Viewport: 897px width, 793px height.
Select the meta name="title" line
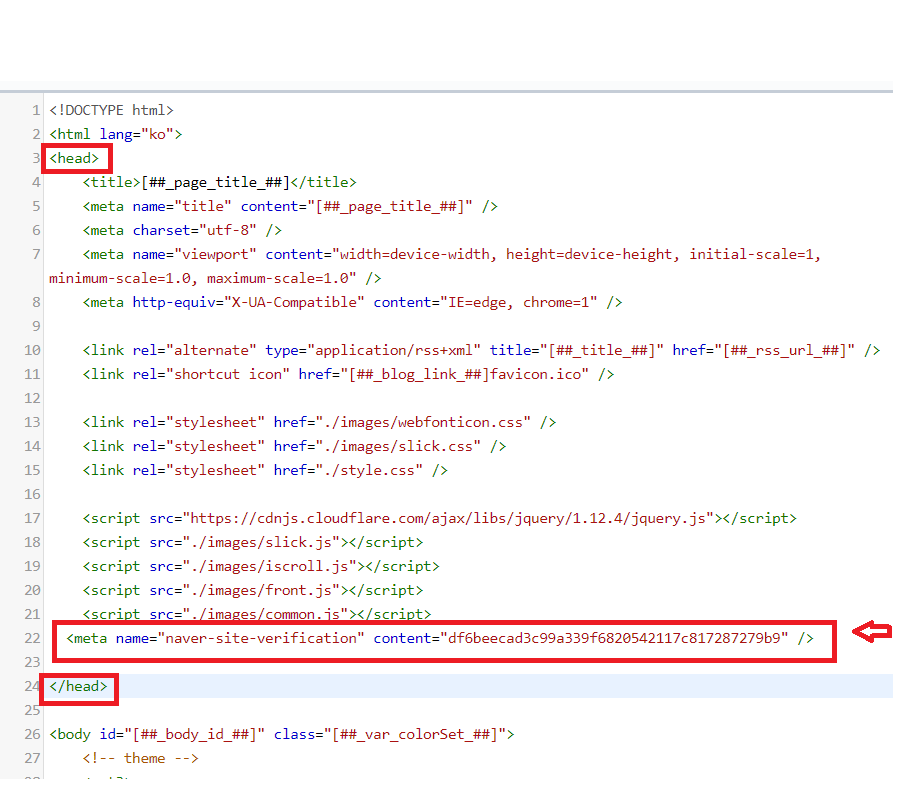click(290, 206)
